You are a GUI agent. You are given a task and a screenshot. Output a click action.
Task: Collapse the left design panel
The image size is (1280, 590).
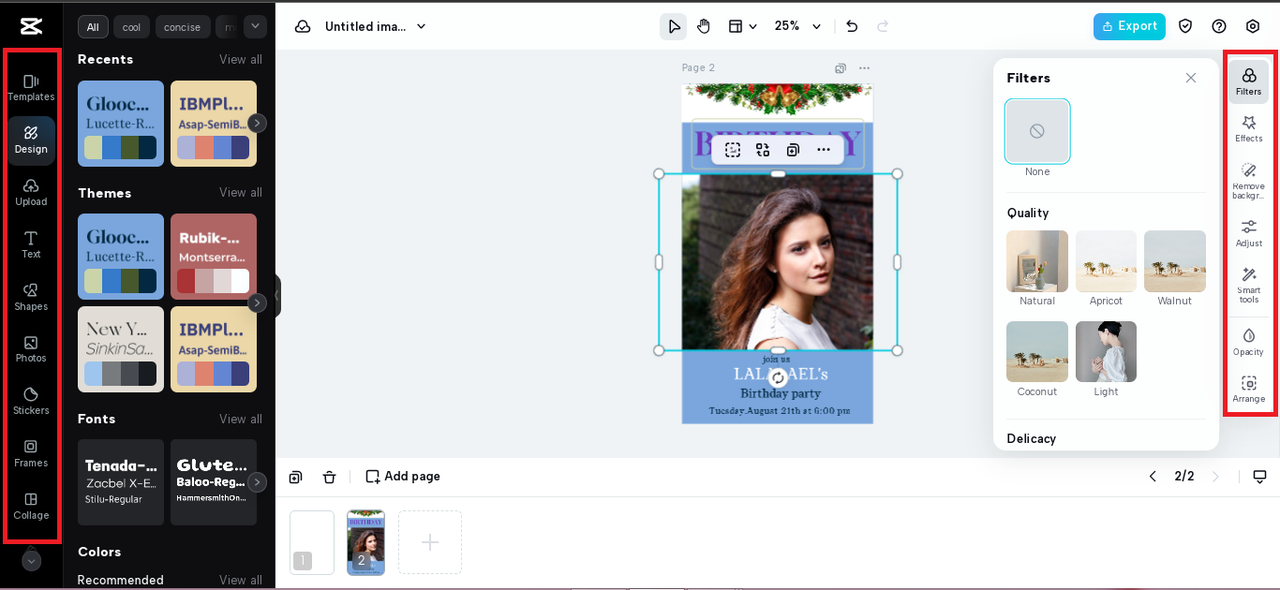pos(278,296)
